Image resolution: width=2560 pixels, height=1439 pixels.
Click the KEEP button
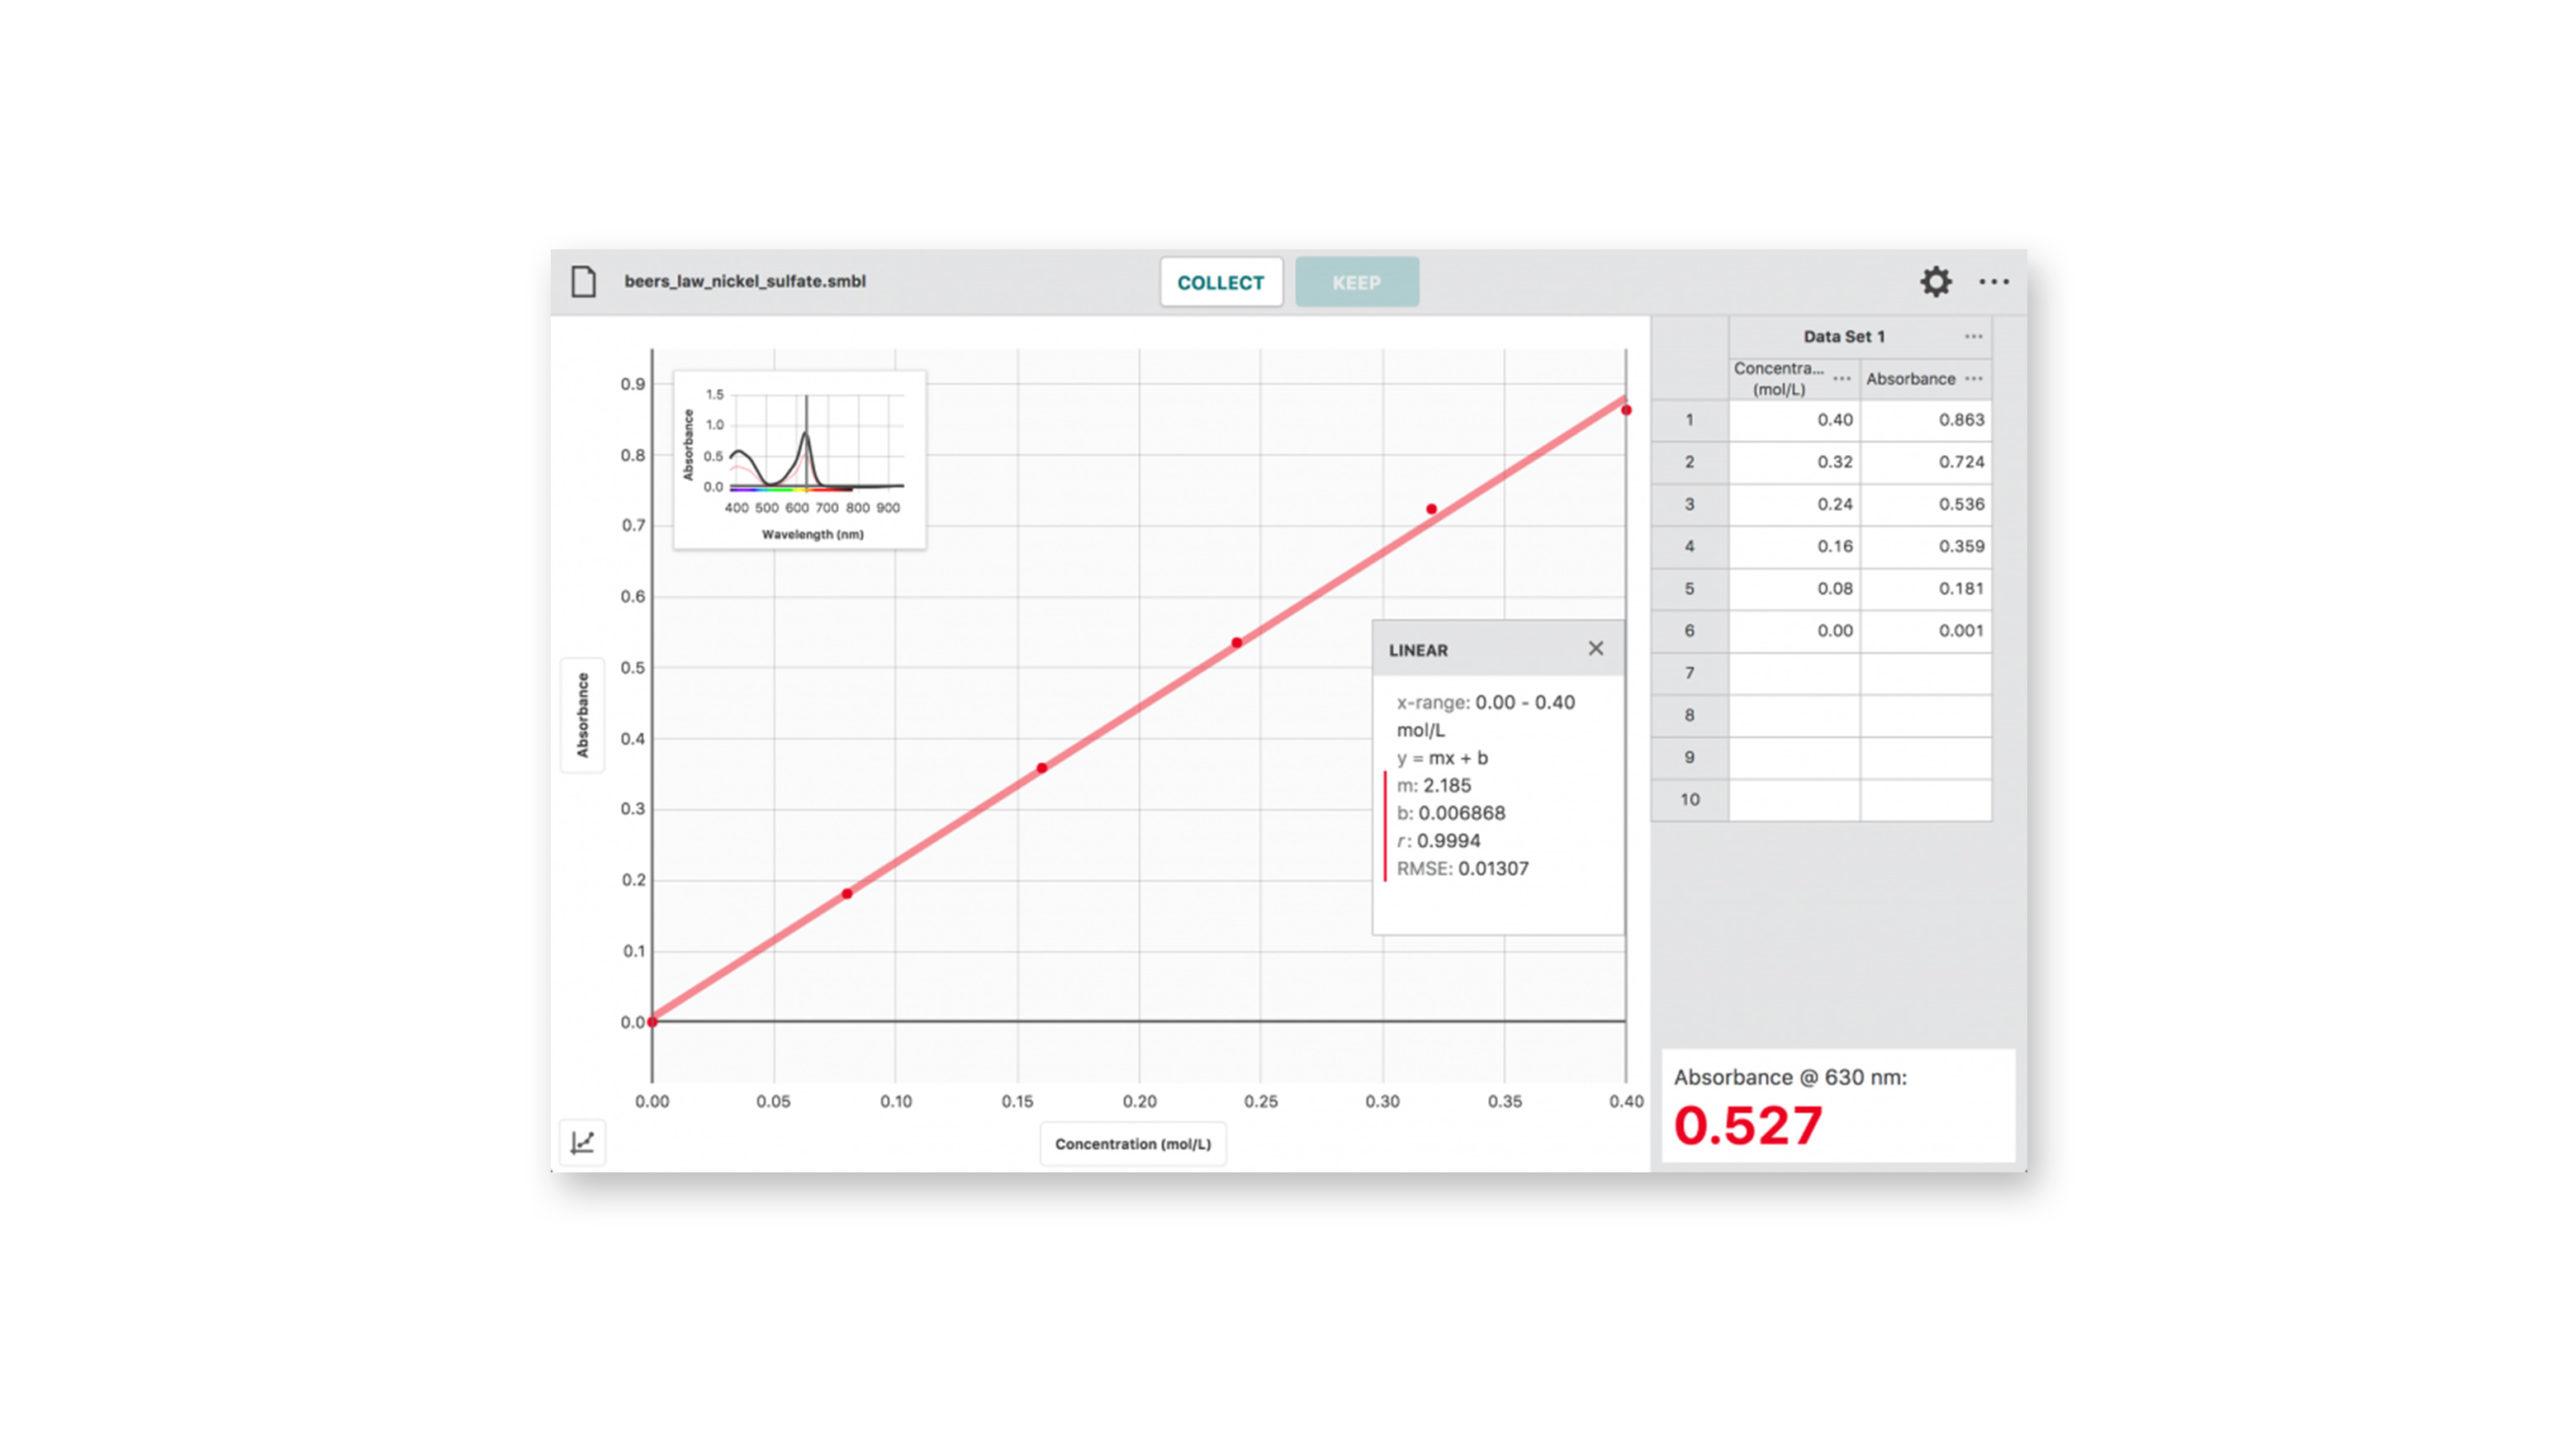(1356, 283)
